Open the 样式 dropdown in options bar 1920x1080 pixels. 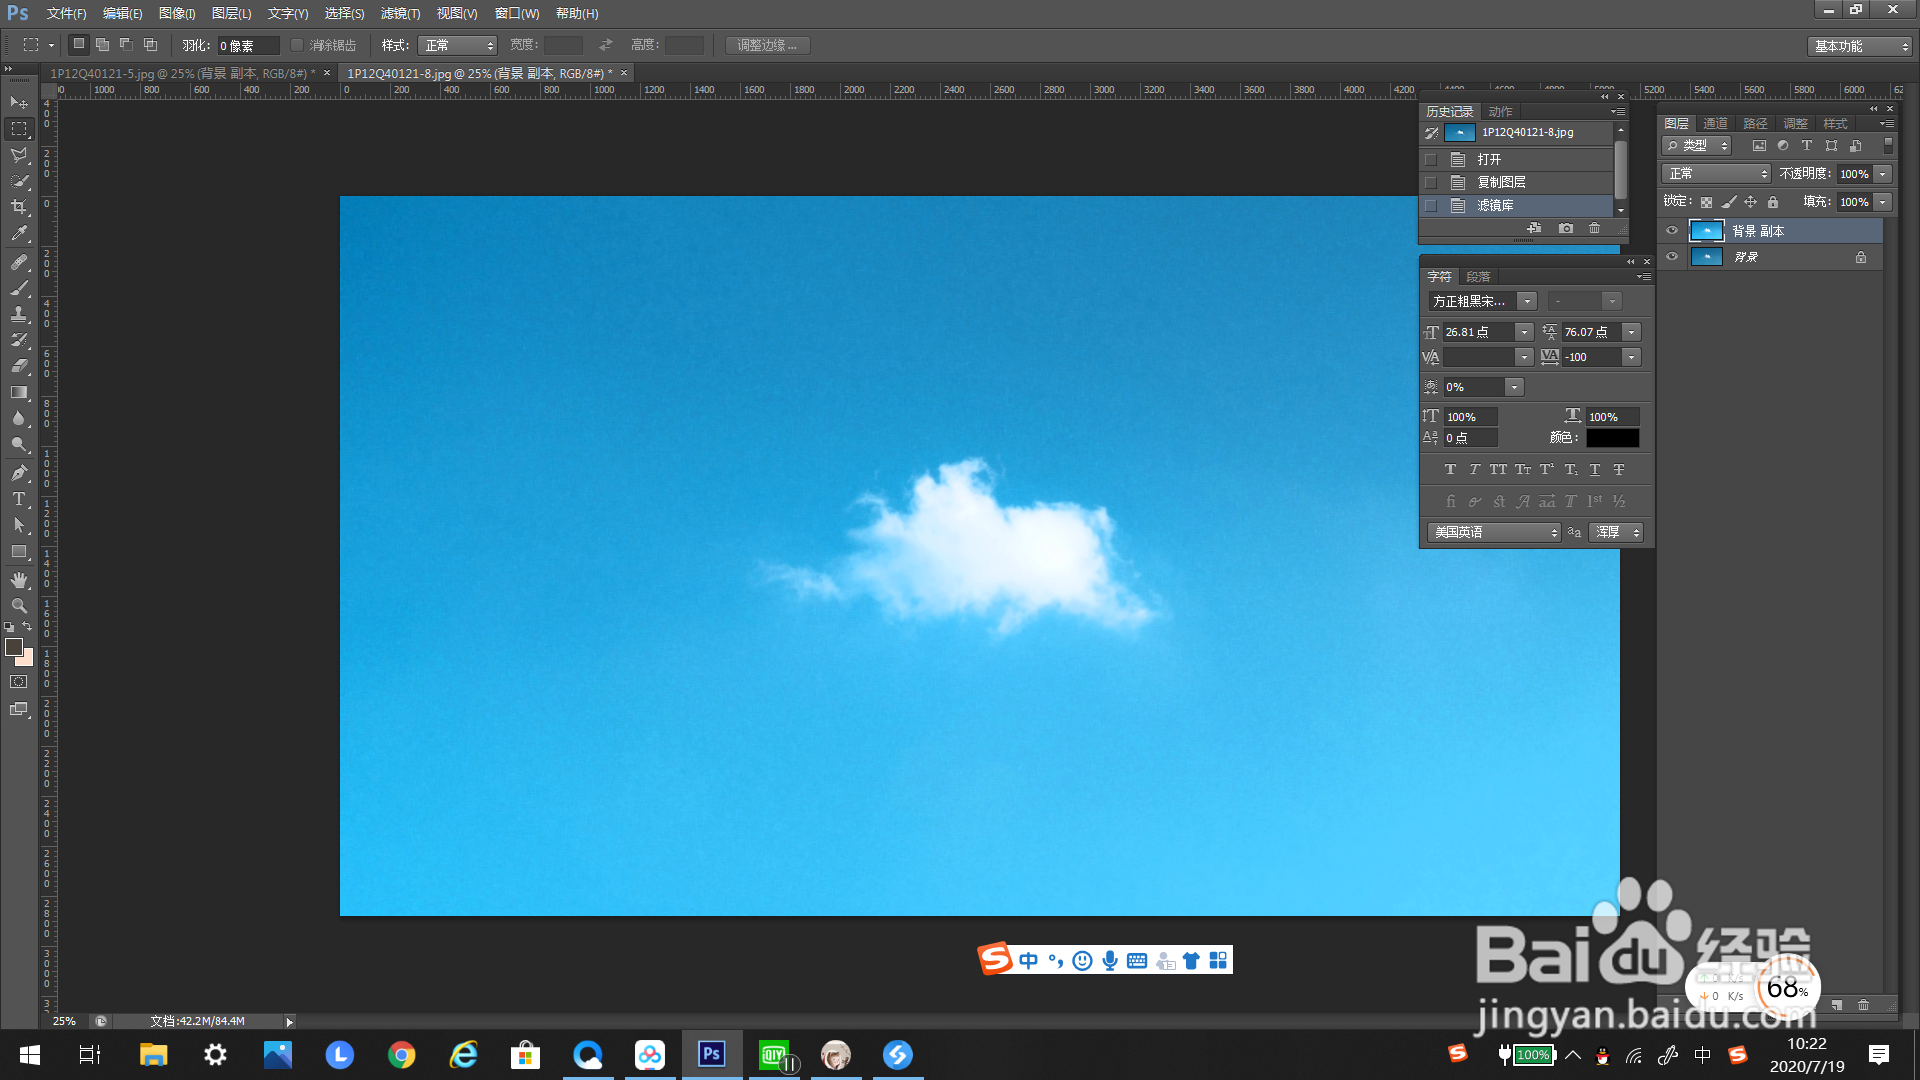coord(458,45)
